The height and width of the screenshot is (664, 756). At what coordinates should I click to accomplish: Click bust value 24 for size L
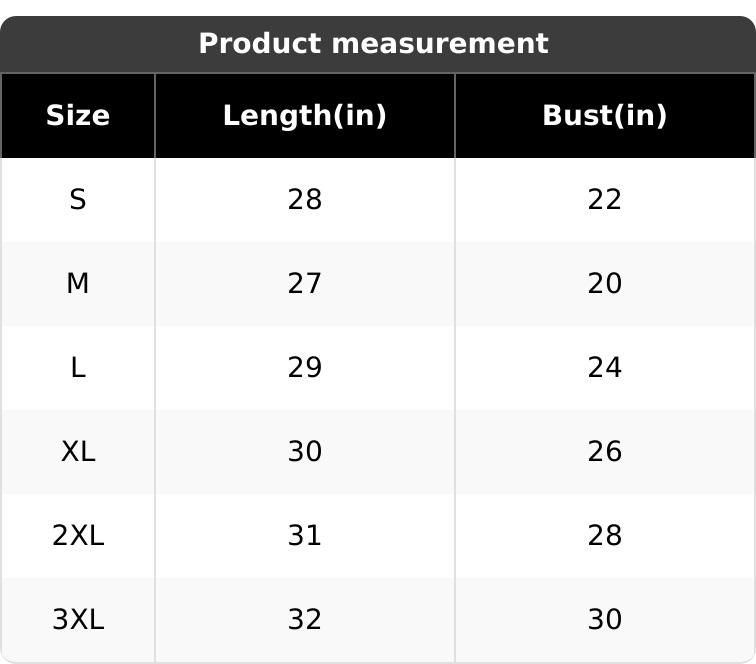pyautogui.click(x=604, y=368)
